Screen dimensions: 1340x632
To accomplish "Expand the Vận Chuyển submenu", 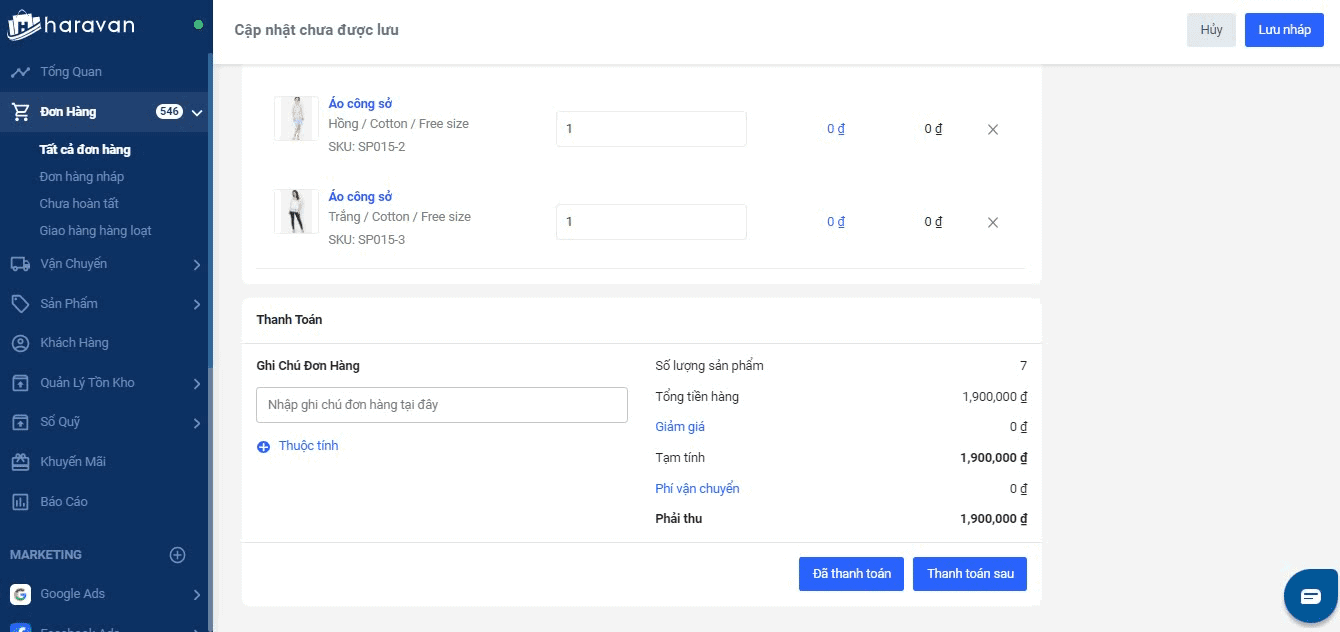I will click(x=197, y=265).
